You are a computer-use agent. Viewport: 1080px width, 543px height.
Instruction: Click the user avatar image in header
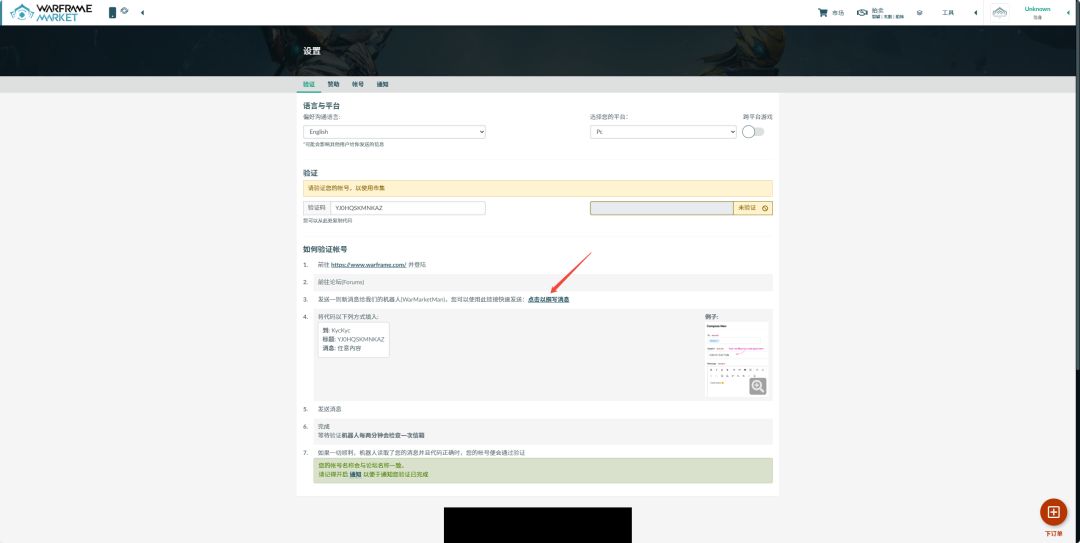coord(999,12)
